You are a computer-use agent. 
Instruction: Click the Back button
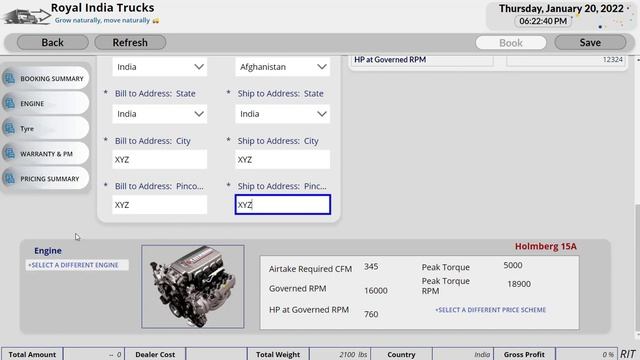53,42
